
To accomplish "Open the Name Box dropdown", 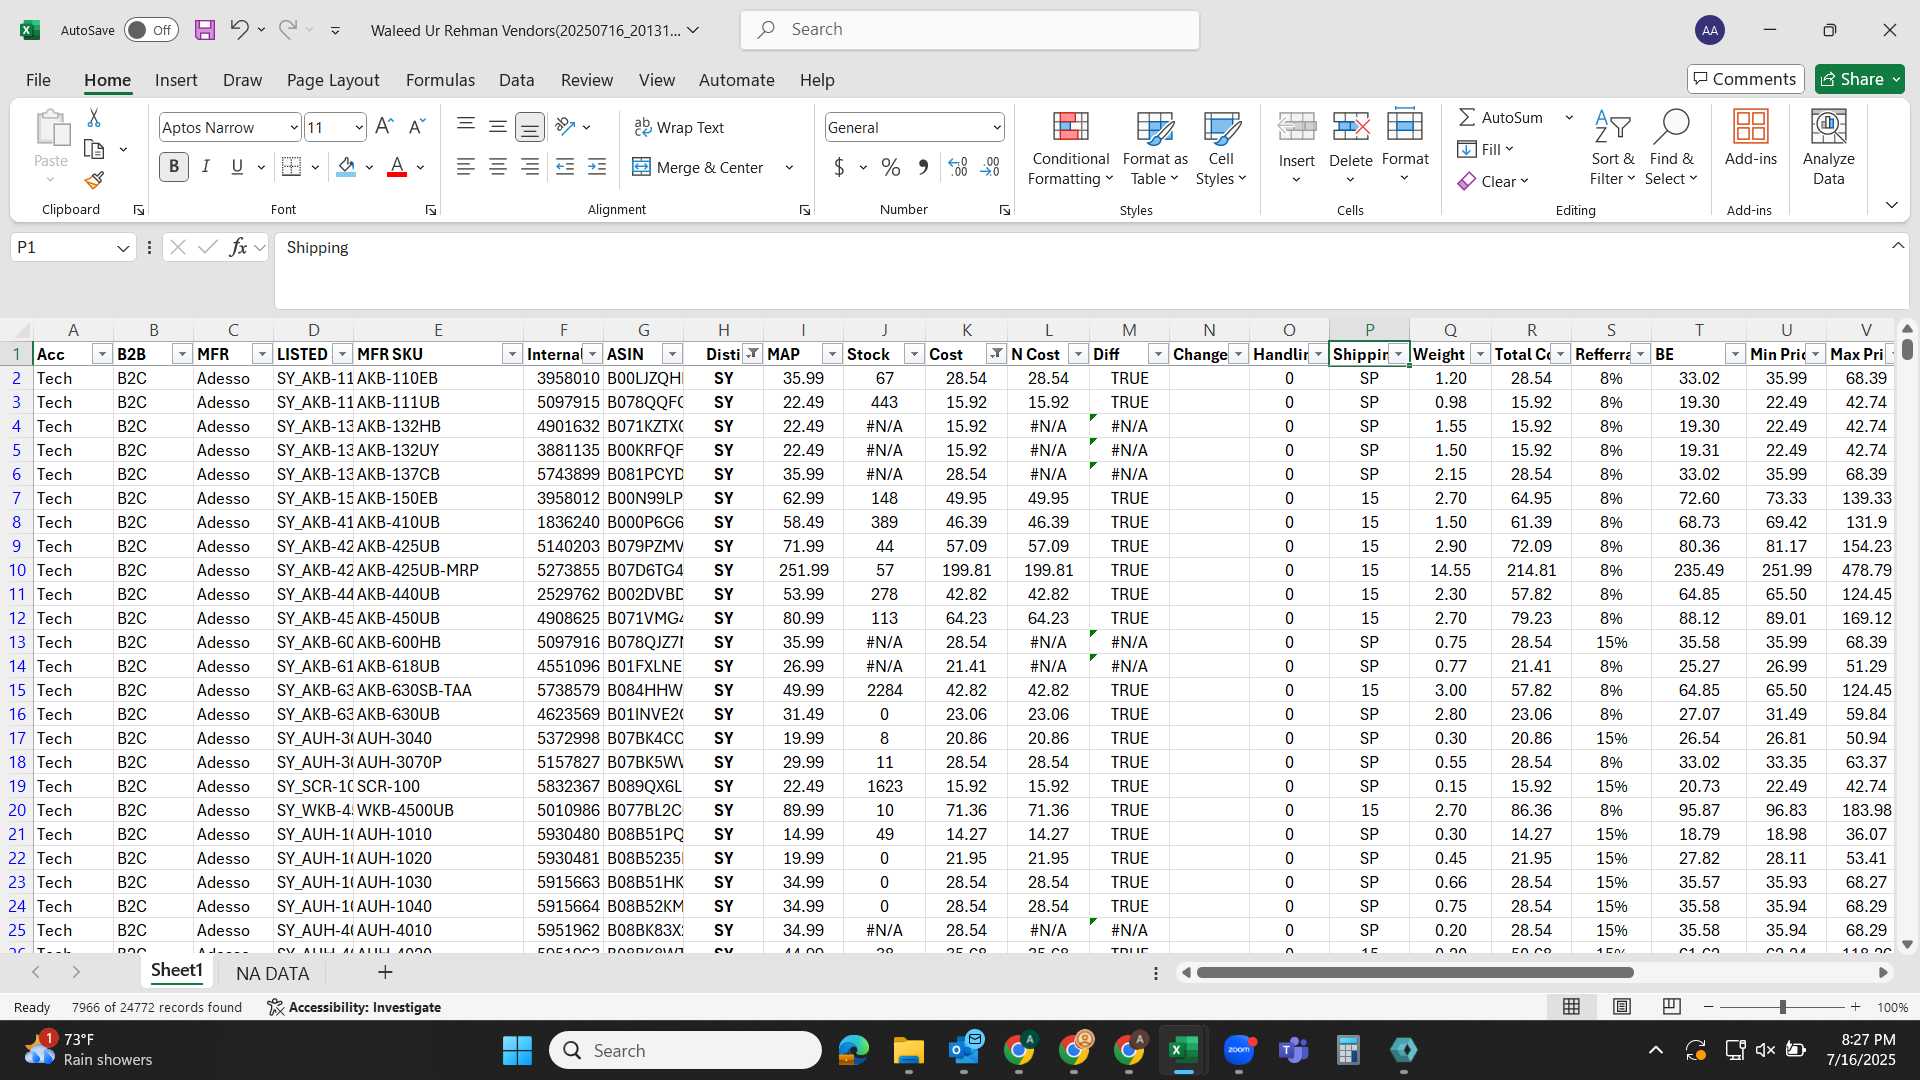I will 123,248.
